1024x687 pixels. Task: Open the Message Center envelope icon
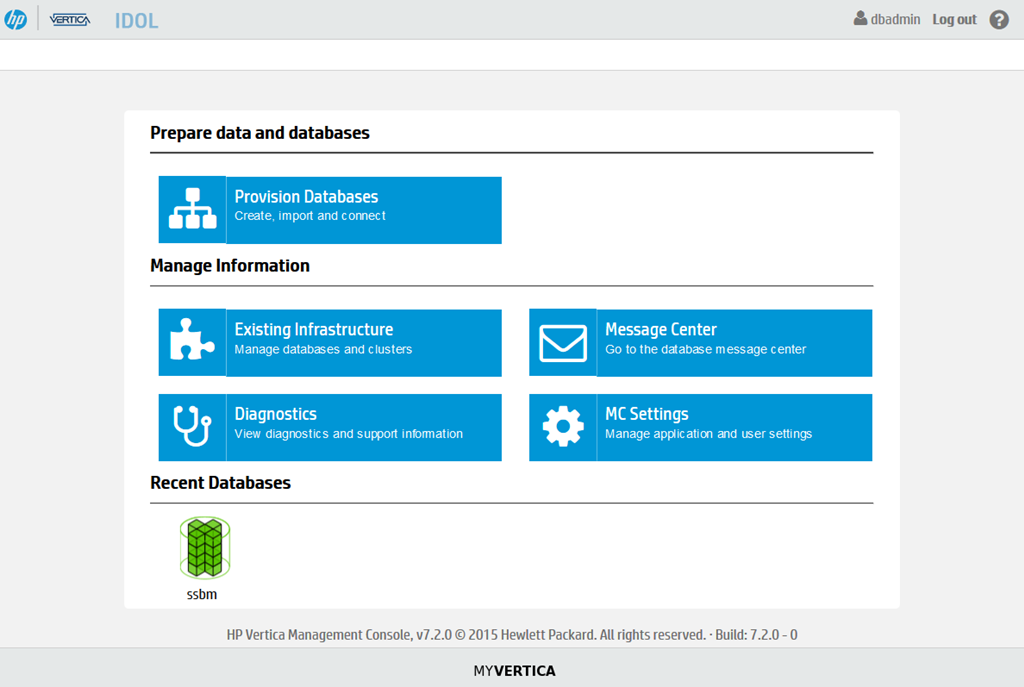(x=562, y=342)
